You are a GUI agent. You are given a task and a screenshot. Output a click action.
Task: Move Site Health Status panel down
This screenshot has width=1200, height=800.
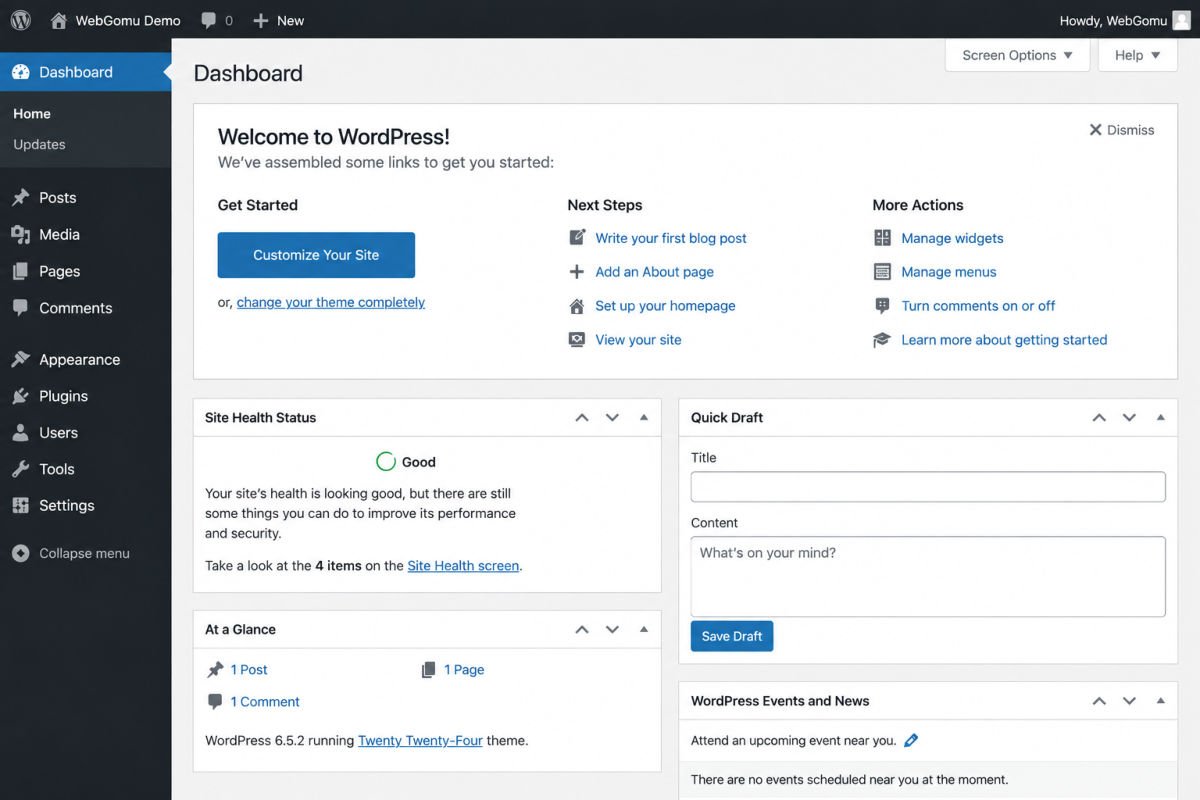coord(613,418)
